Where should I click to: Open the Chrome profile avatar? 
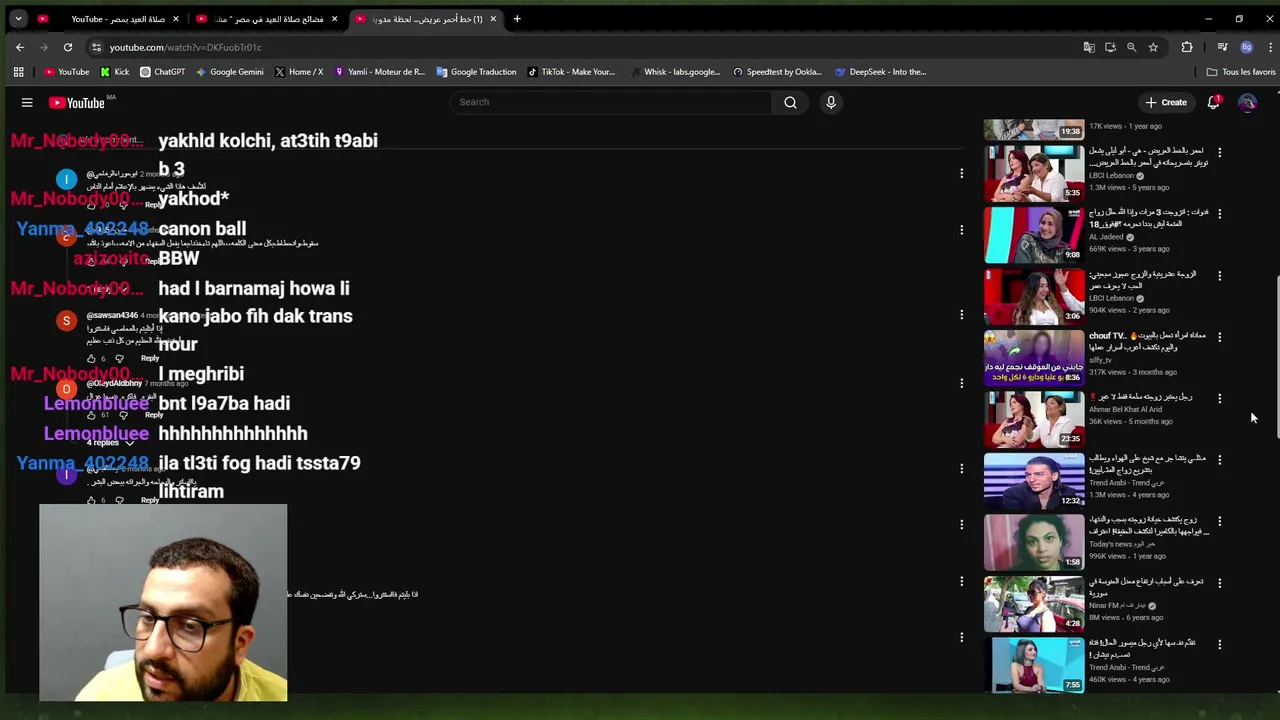pyautogui.click(x=1246, y=47)
